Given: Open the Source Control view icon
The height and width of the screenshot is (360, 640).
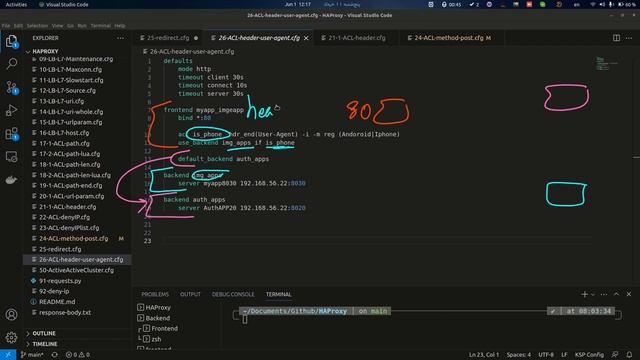Looking at the screenshot, I should [11, 87].
